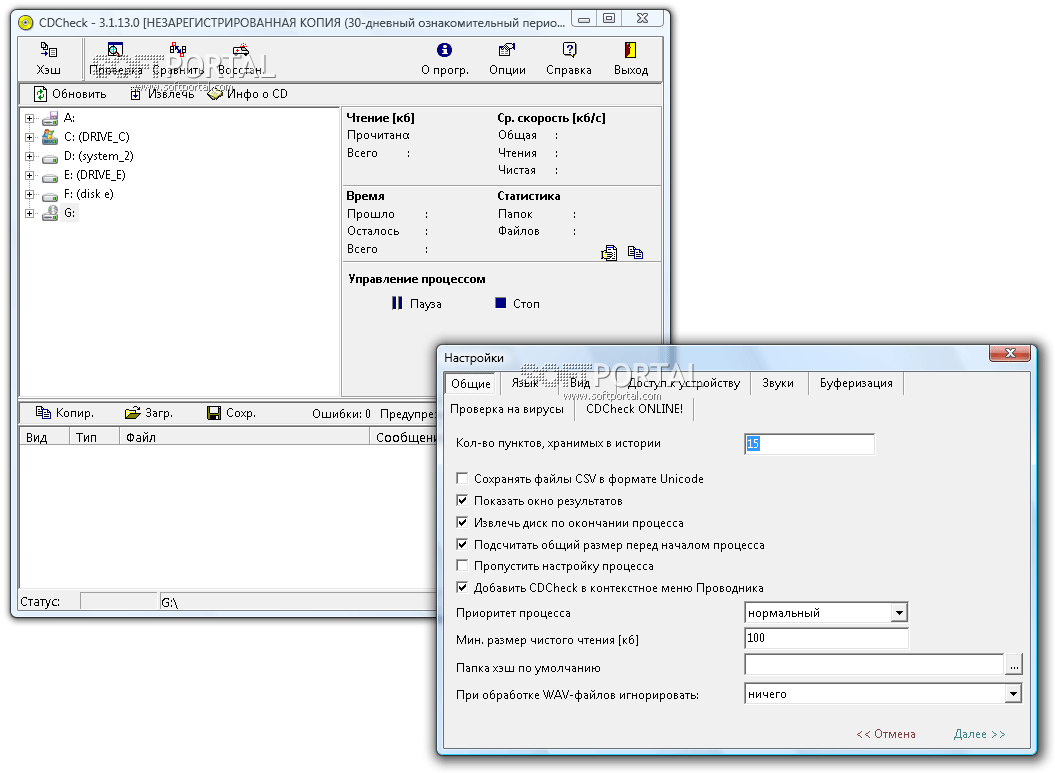The image size is (1055, 773).
Task: Click the Хэш (Hash) toolbar icon
Action: click(x=48, y=50)
